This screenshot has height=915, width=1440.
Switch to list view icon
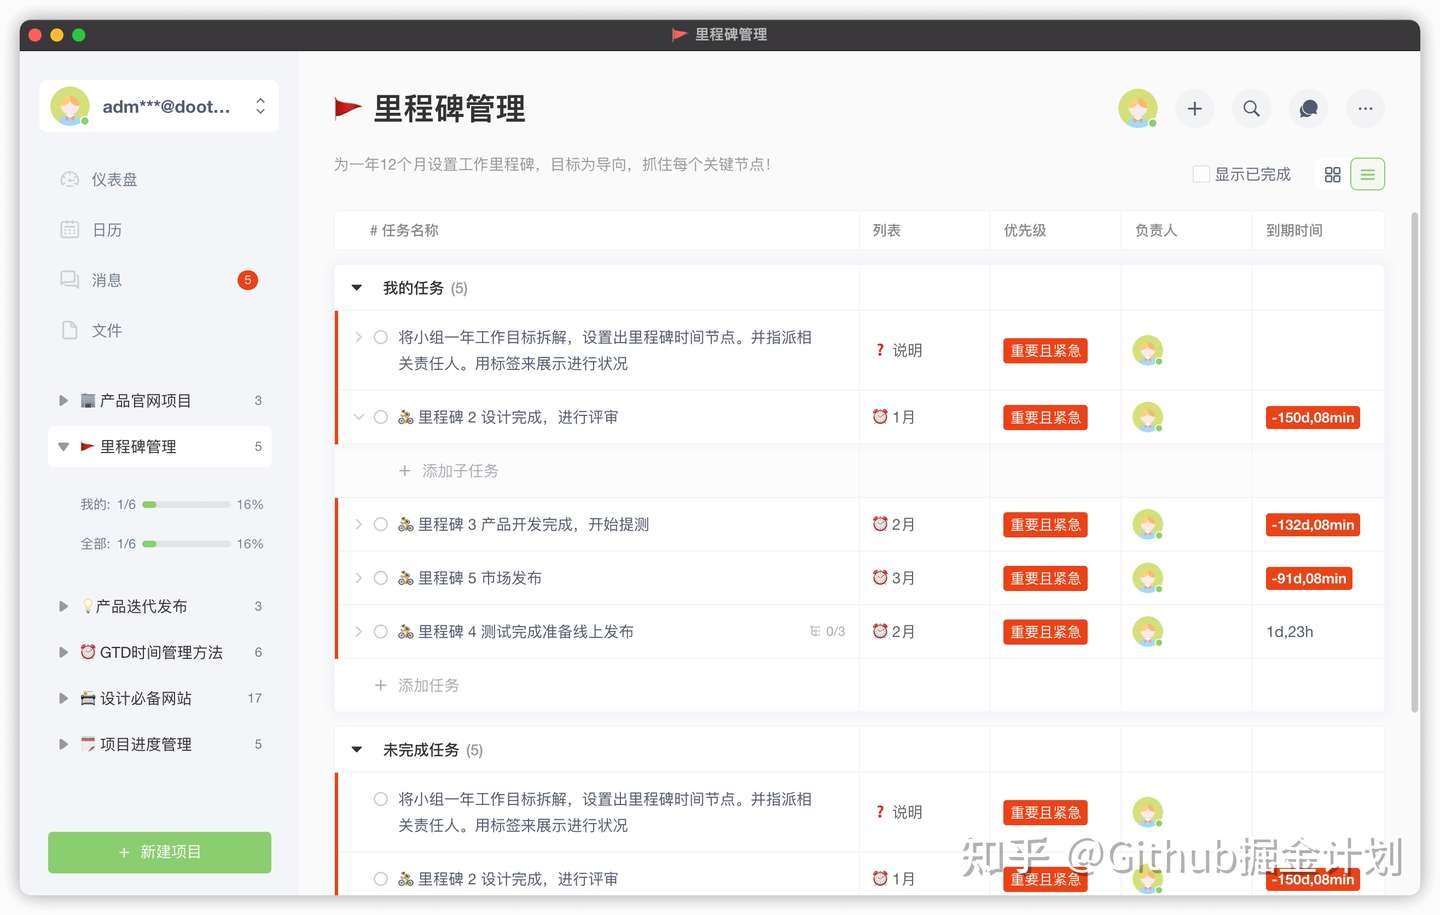click(x=1367, y=175)
